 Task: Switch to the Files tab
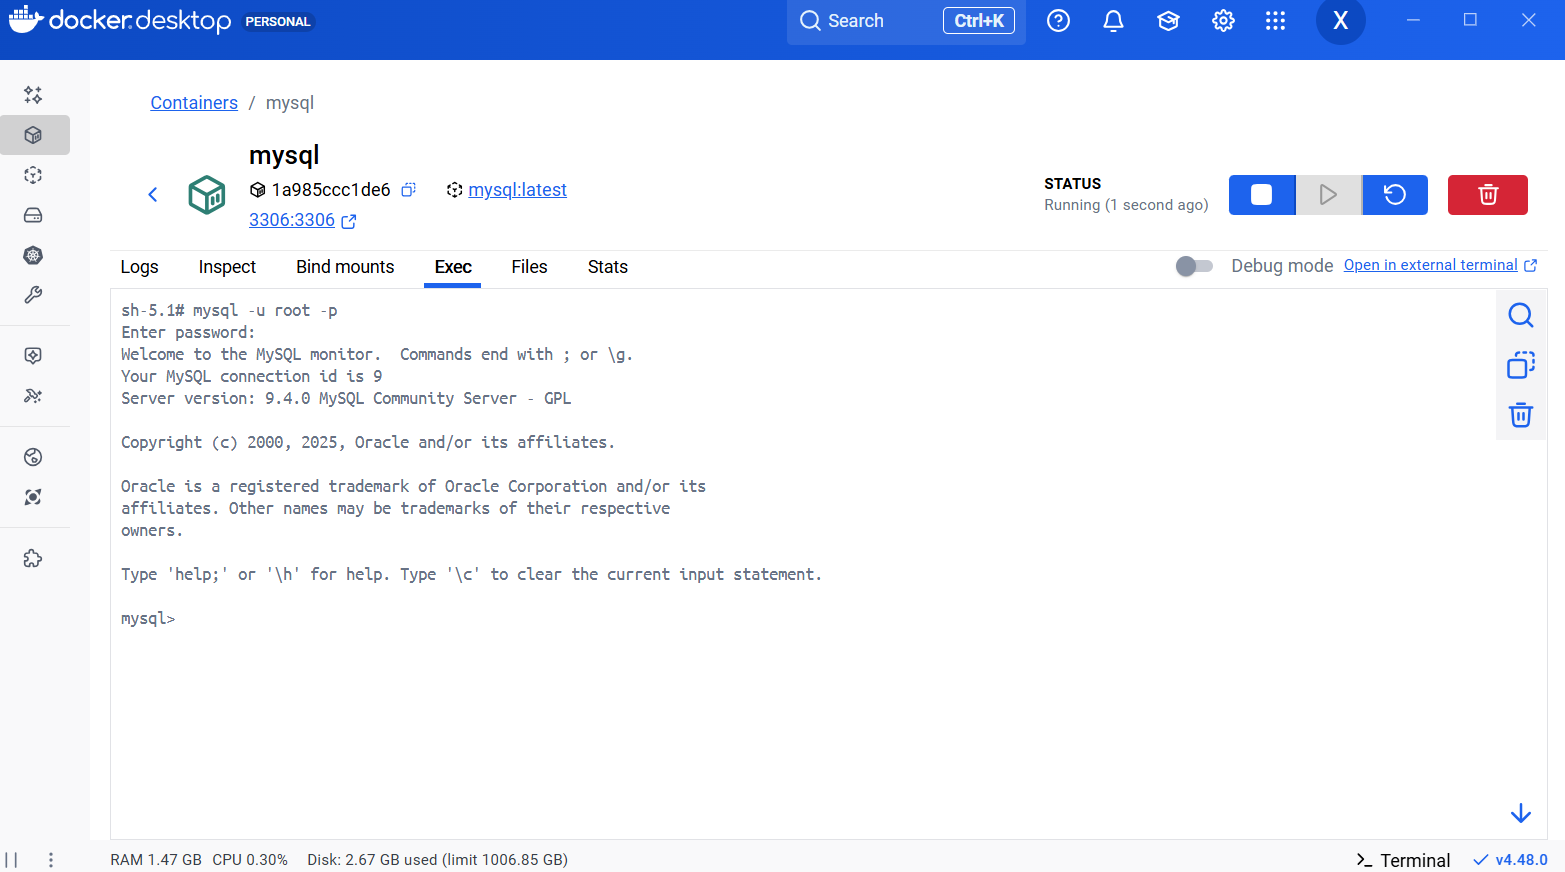point(529,267)
